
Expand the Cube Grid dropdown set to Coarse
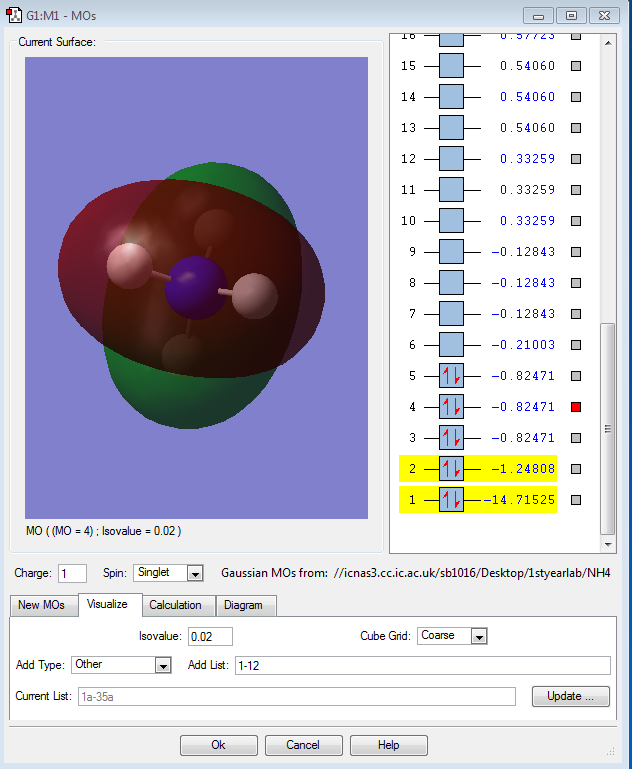tap(478, 636)
